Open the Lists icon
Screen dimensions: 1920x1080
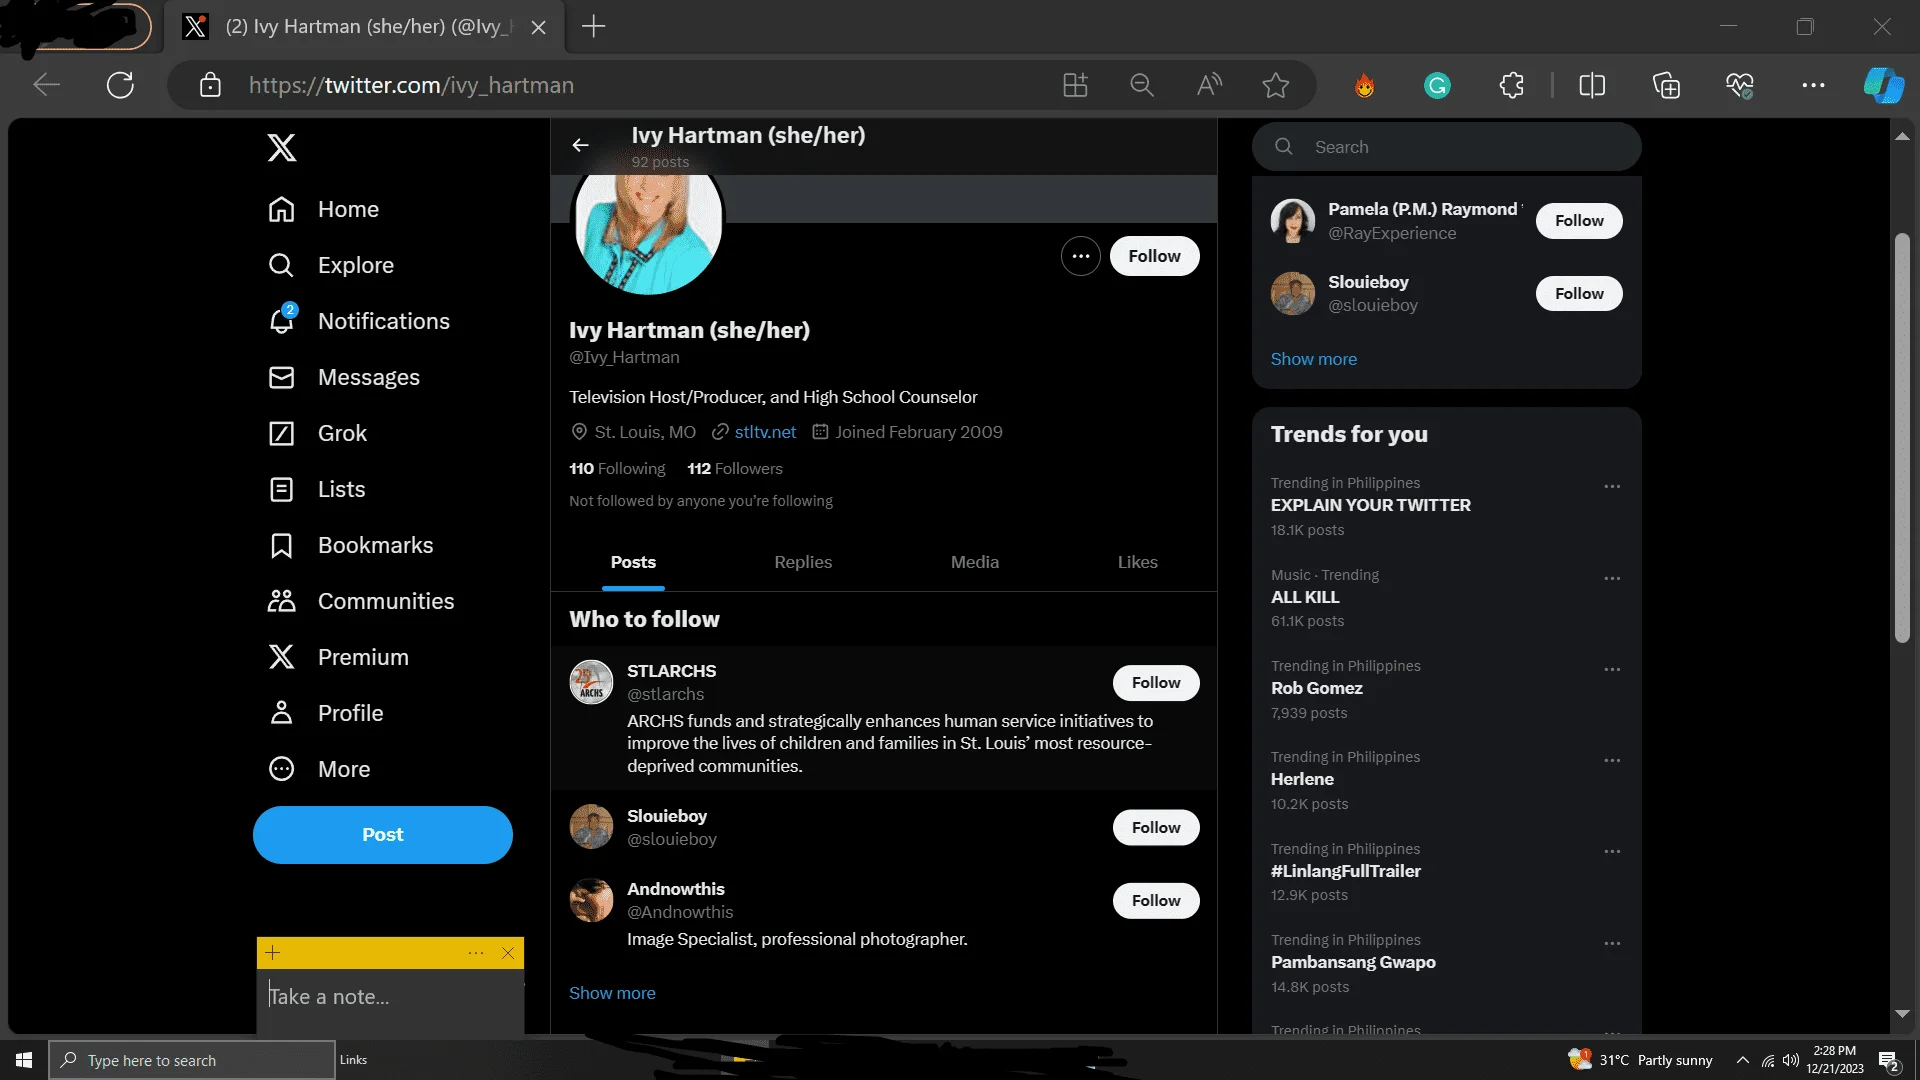(x=282, y=489)
